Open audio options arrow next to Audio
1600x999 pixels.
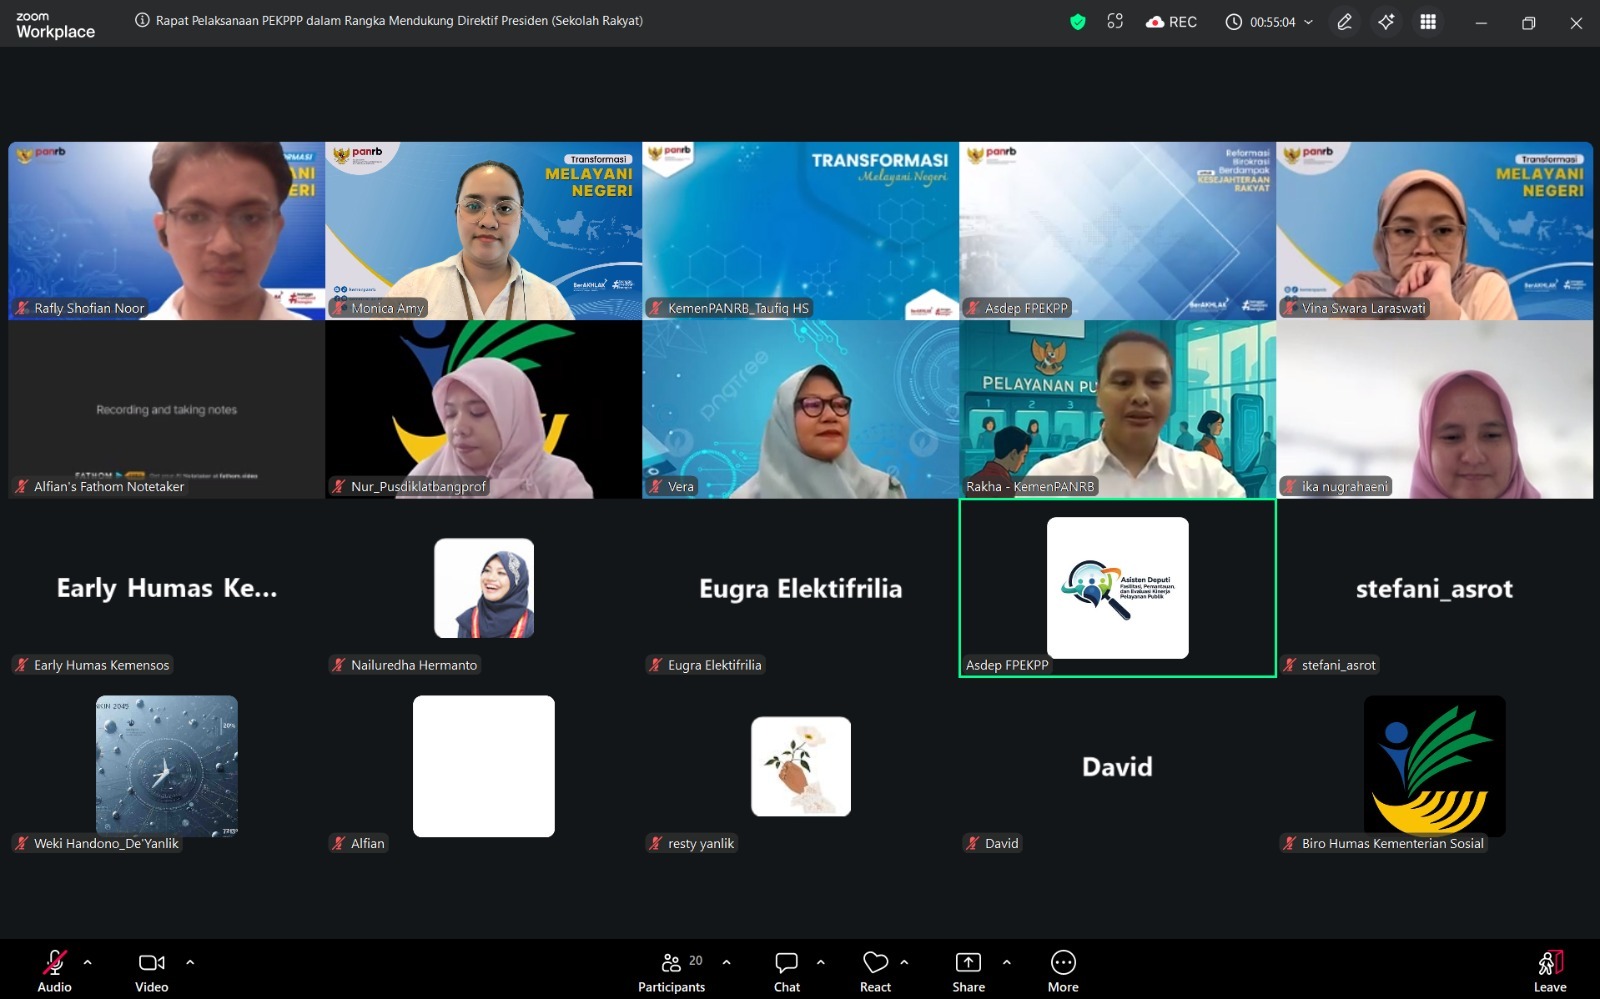(88, 962)
